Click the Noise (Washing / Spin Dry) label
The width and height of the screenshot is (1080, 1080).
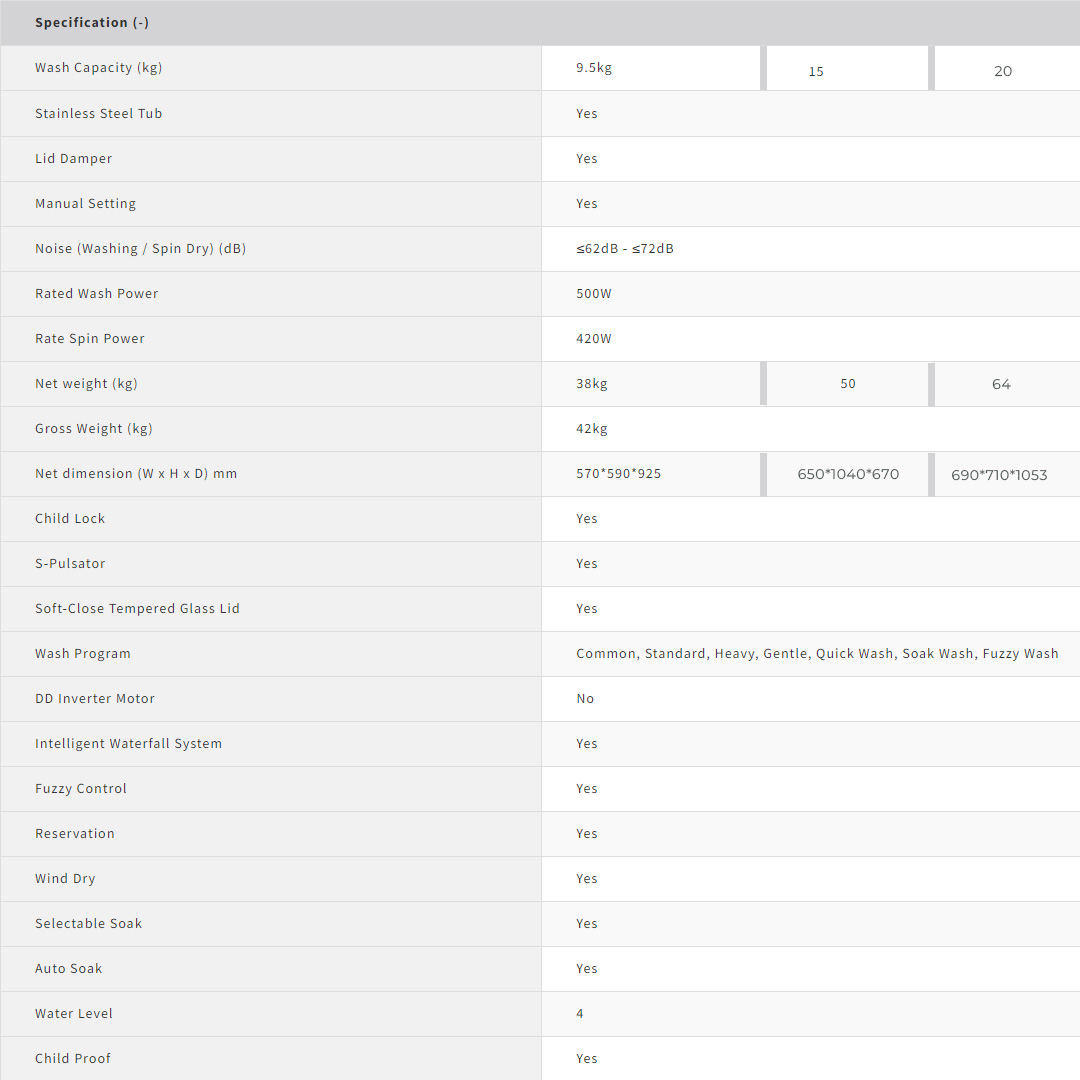click(x=140, y=249)
